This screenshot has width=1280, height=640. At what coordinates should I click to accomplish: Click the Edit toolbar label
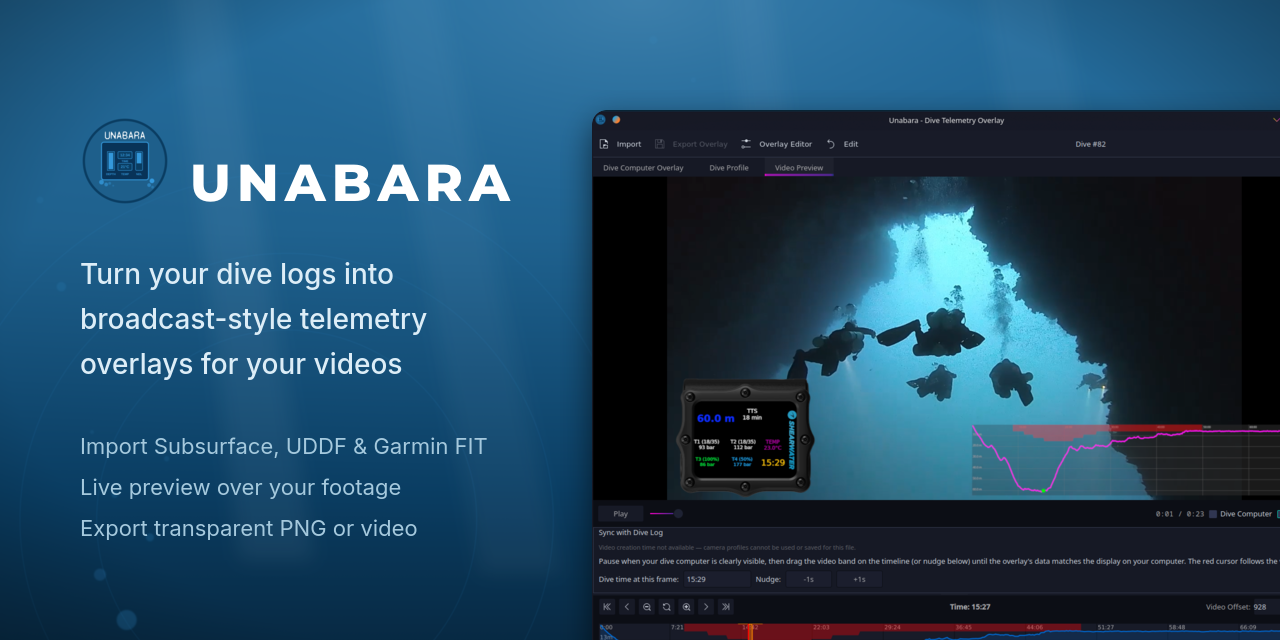pos(851,144)
